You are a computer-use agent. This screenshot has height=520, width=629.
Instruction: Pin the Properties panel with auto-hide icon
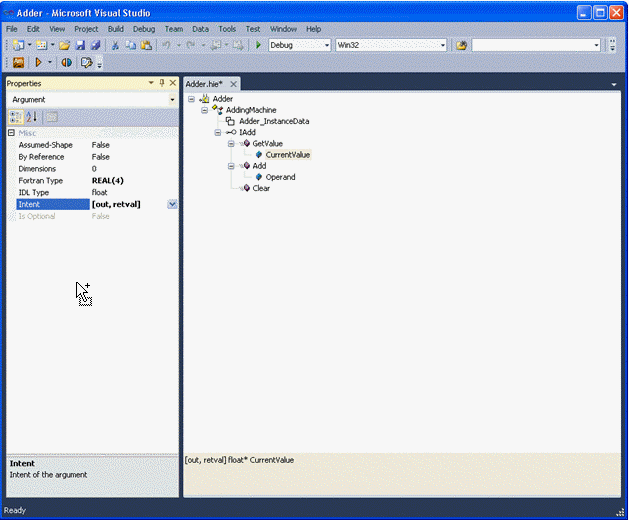162,83
